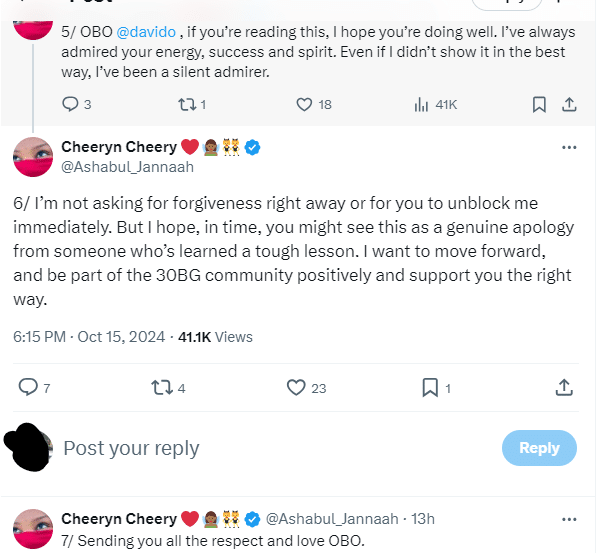Repost the 6/ apology post

point(160,387)
